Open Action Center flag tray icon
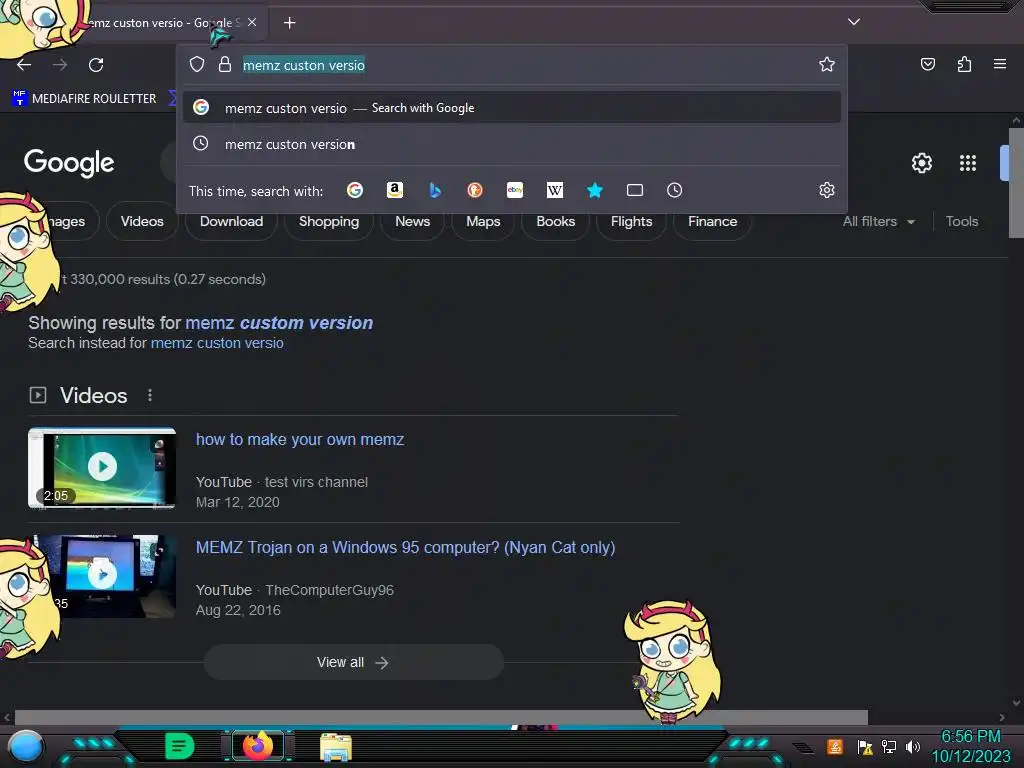Image resolution: width=1024 pixels, height=768 pixels. click(865, 746)
